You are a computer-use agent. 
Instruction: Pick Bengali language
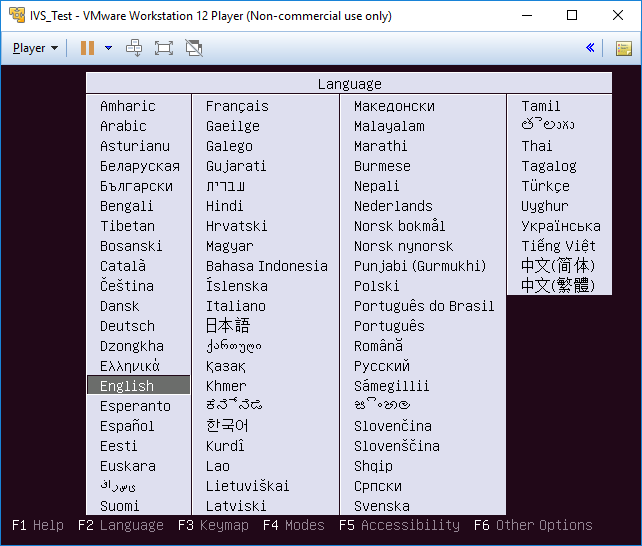click(x=127, y=206)
